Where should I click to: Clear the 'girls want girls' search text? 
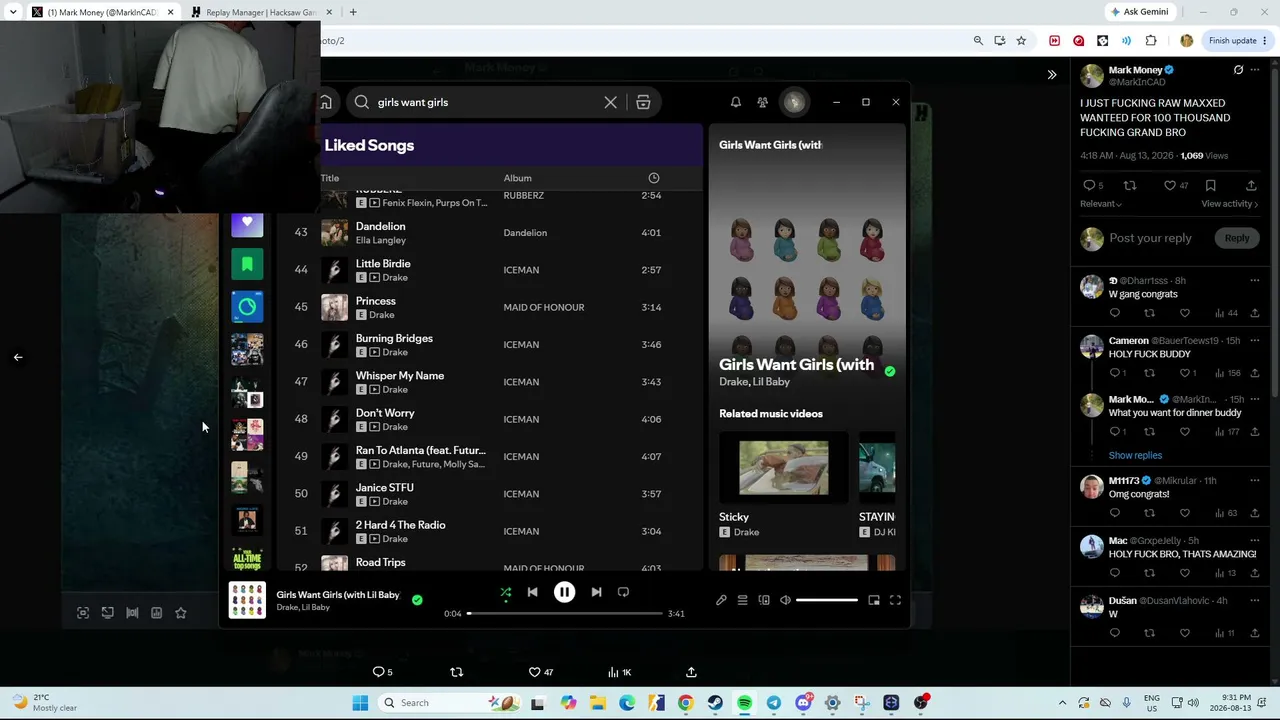pyautogui.click(x=610, y=102)
